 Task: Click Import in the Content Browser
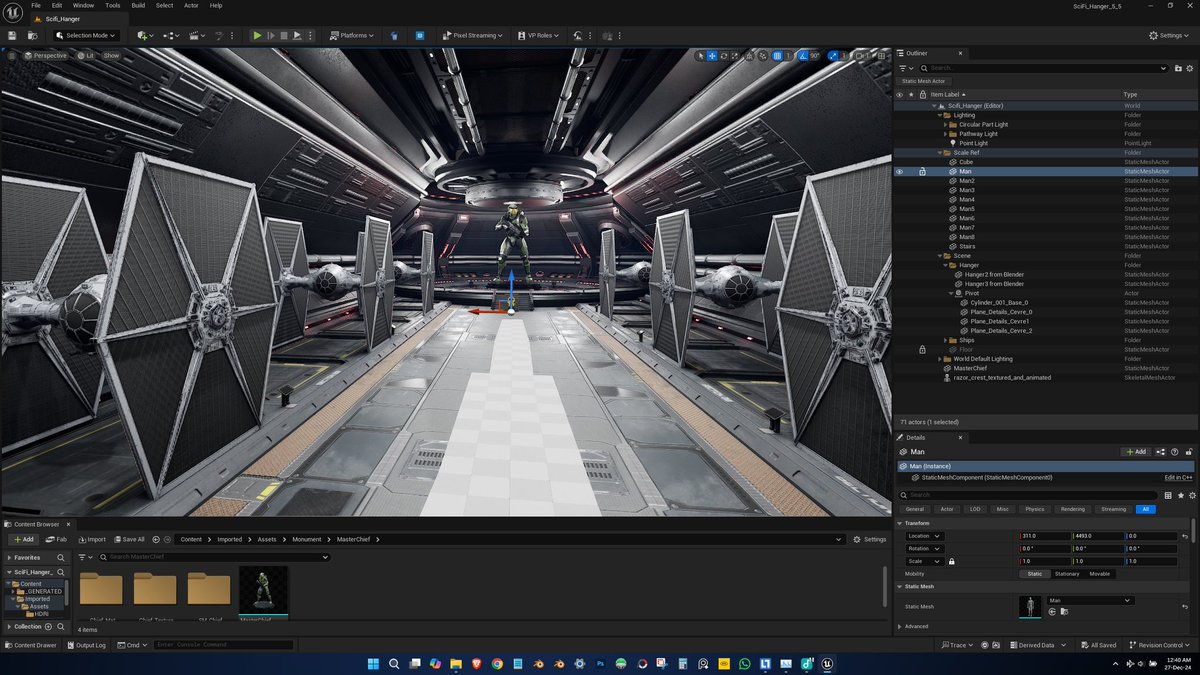[x=93, y=539]
